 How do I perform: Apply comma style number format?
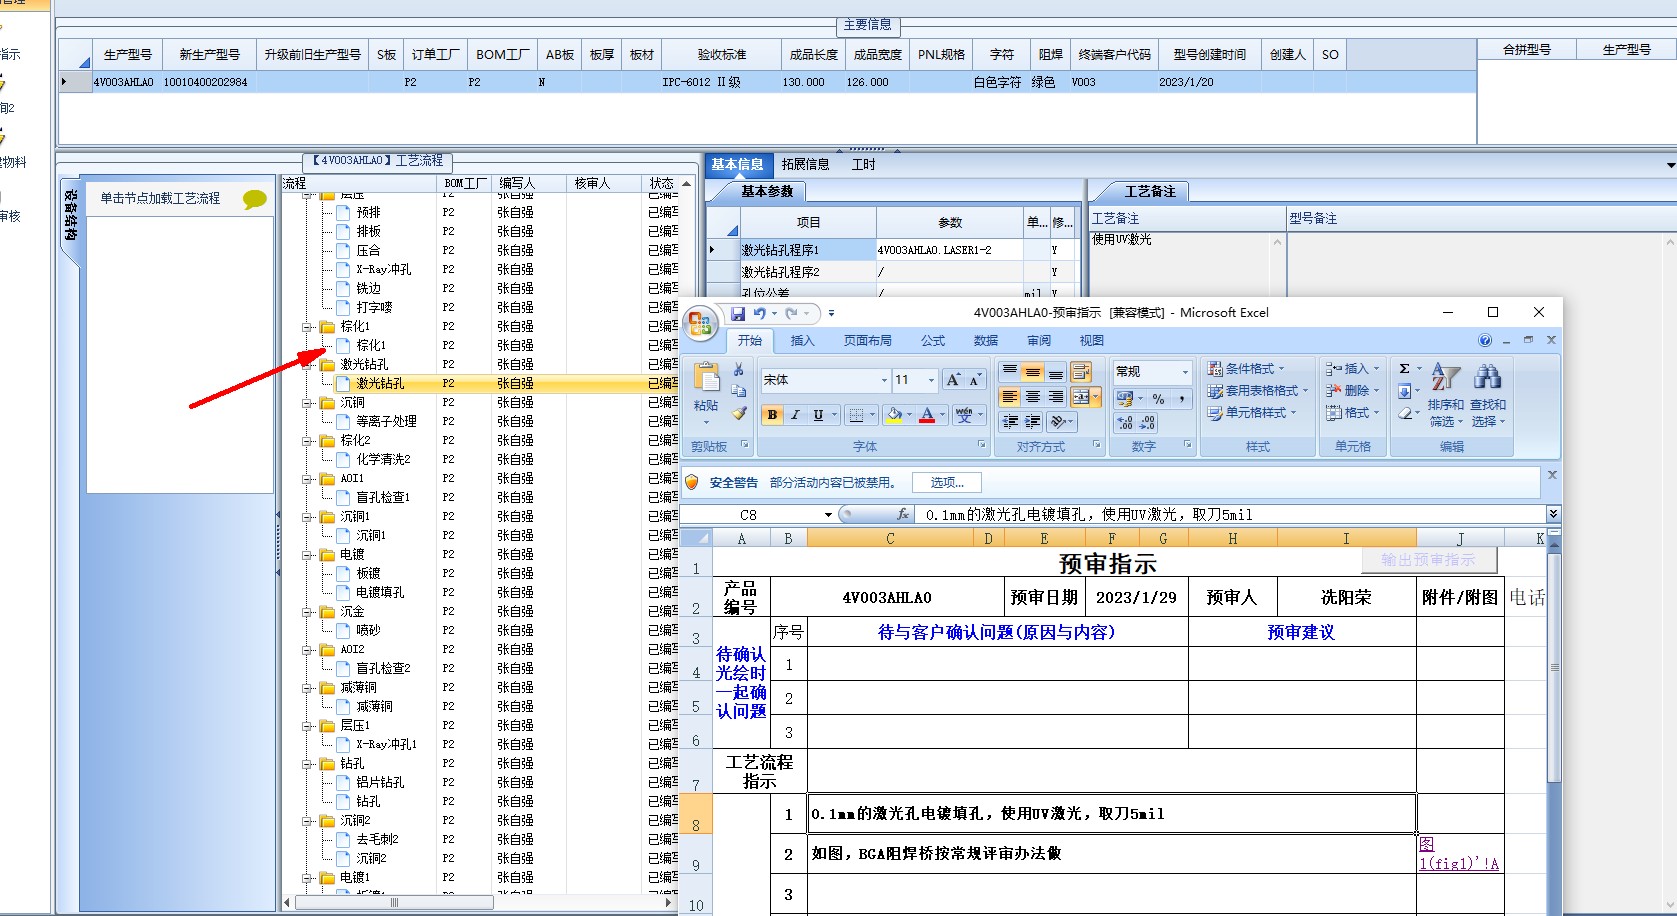pyautogui.click(x=1181, y=398)
